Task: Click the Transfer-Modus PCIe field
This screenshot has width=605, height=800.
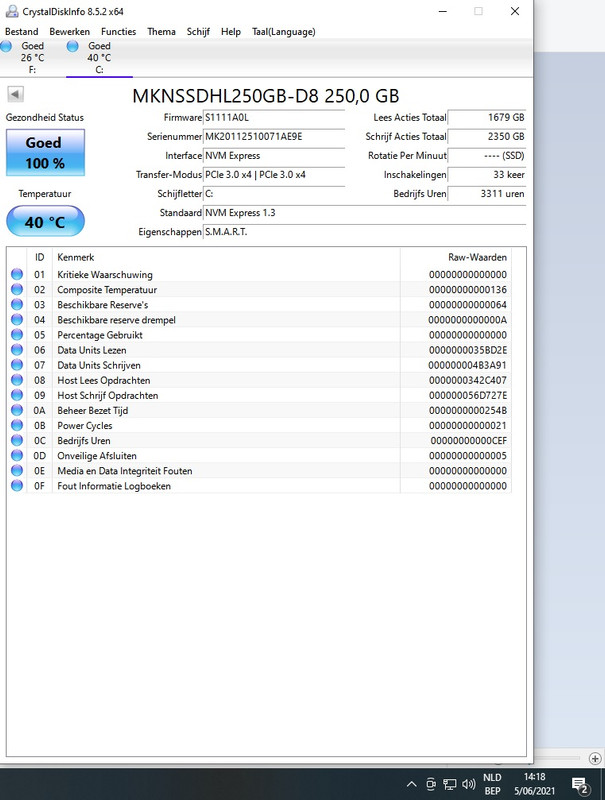Action: 274,174
